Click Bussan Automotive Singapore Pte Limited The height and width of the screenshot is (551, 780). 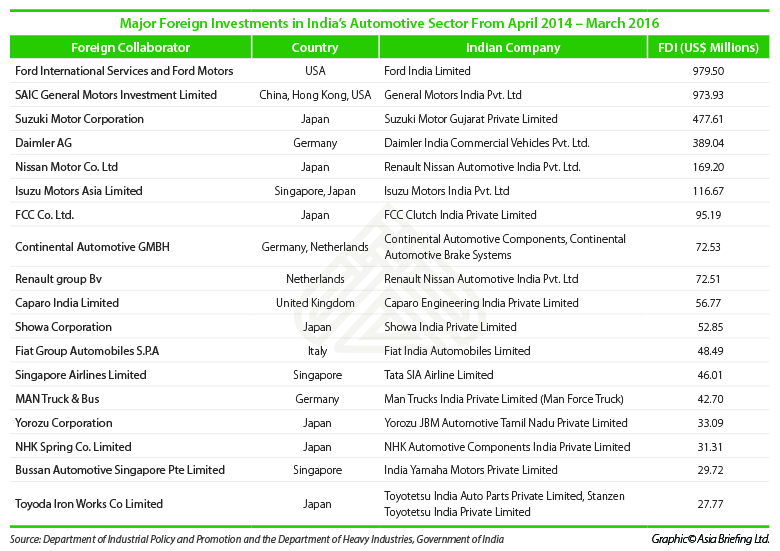pos(120,470)
